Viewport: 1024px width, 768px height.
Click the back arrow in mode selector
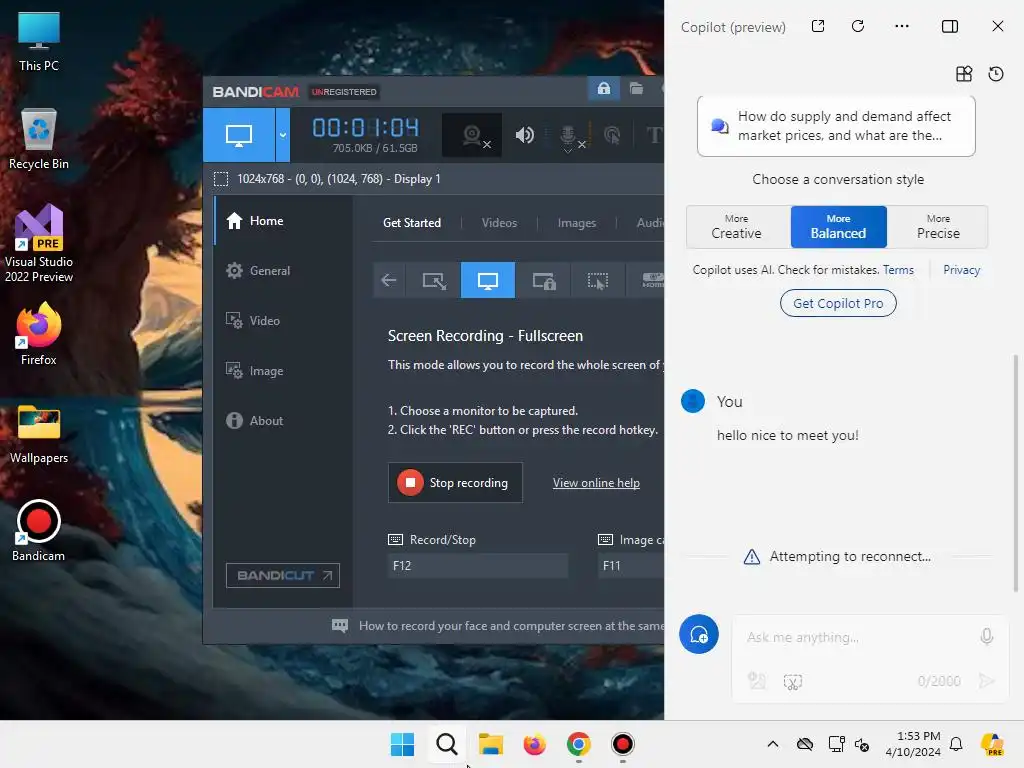click(389, 280)
